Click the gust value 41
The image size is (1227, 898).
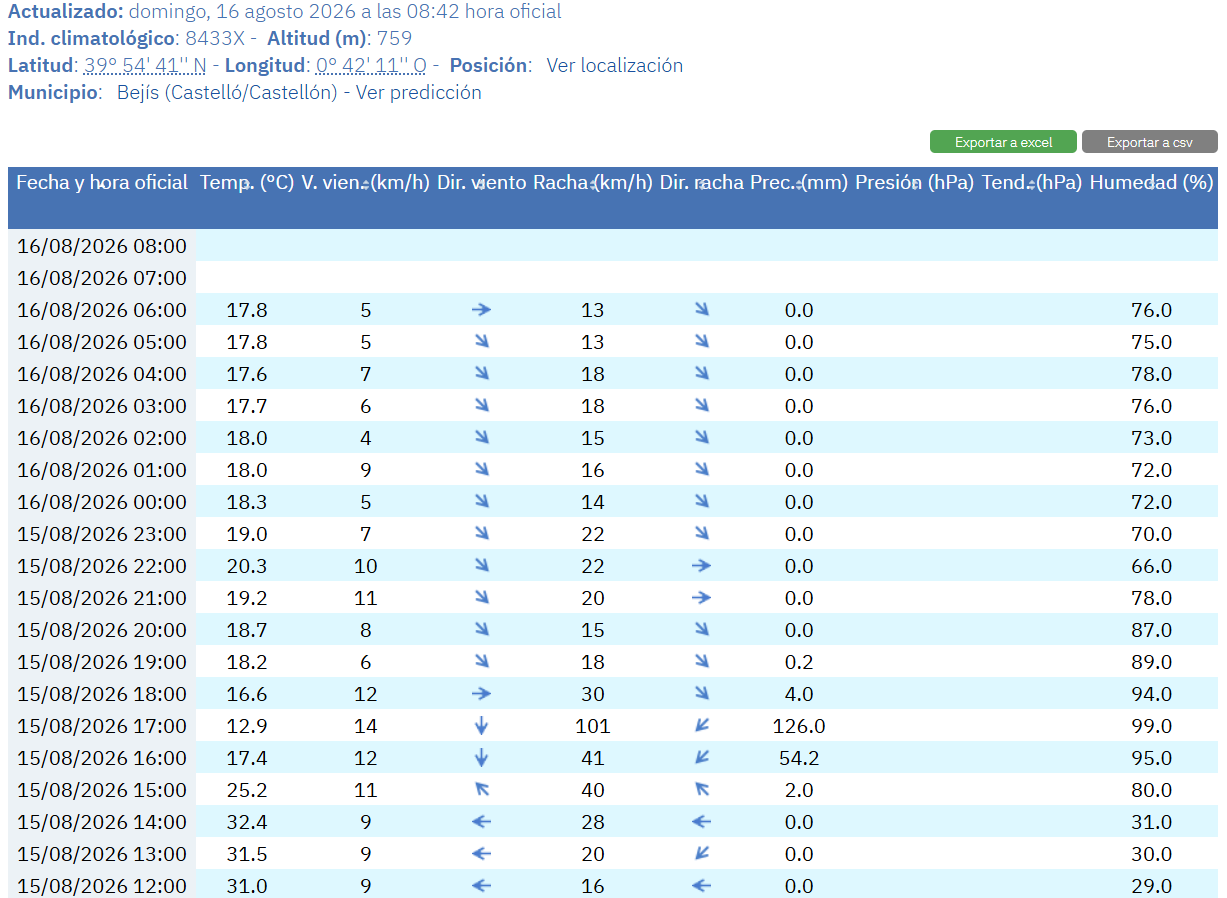(x=593, y=758)
